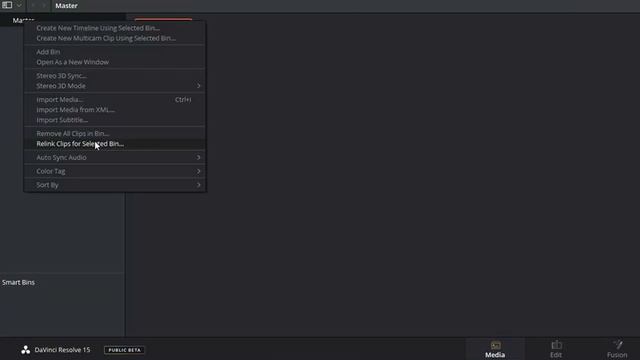This screenshot has width=640, height=360.
Task: Toggle the bin list panel icon
Action: [x=7, y=5]
